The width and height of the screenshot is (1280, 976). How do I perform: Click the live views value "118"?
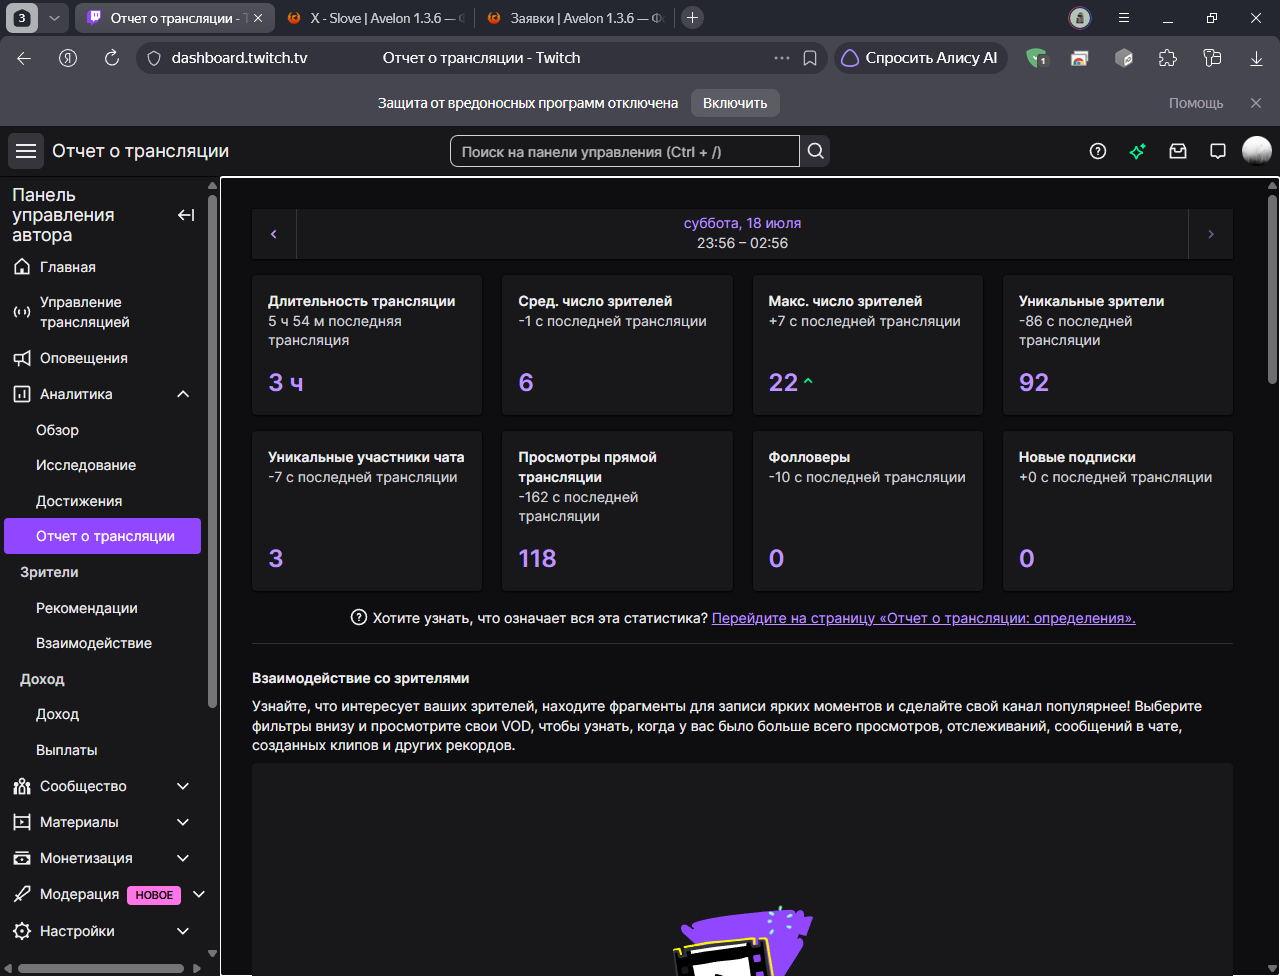pos(537,558)
